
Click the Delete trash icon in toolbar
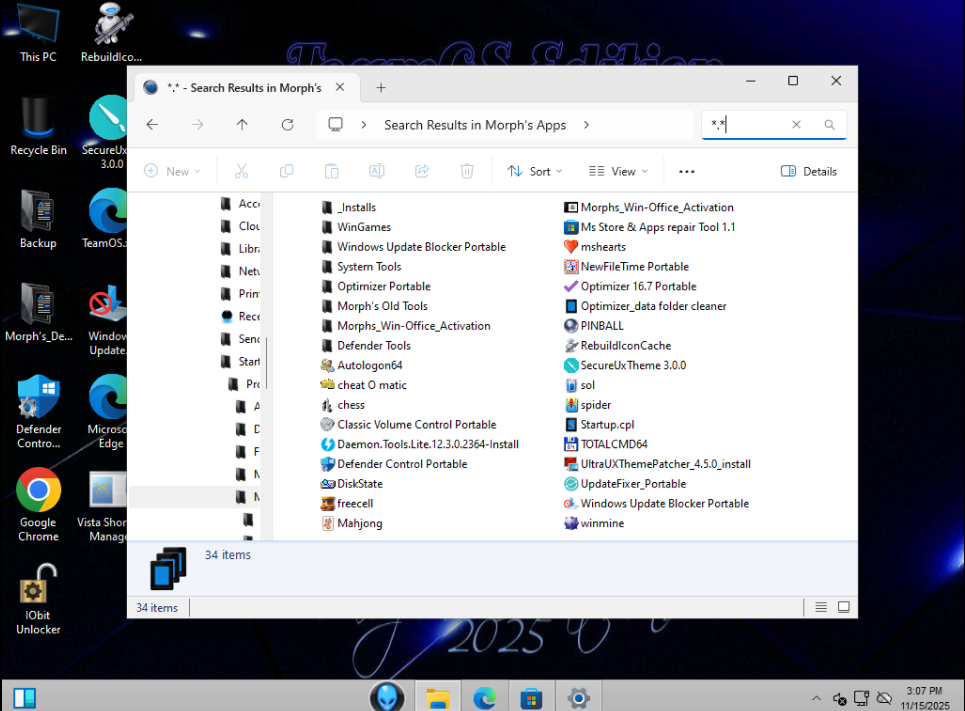pos(466,171)
